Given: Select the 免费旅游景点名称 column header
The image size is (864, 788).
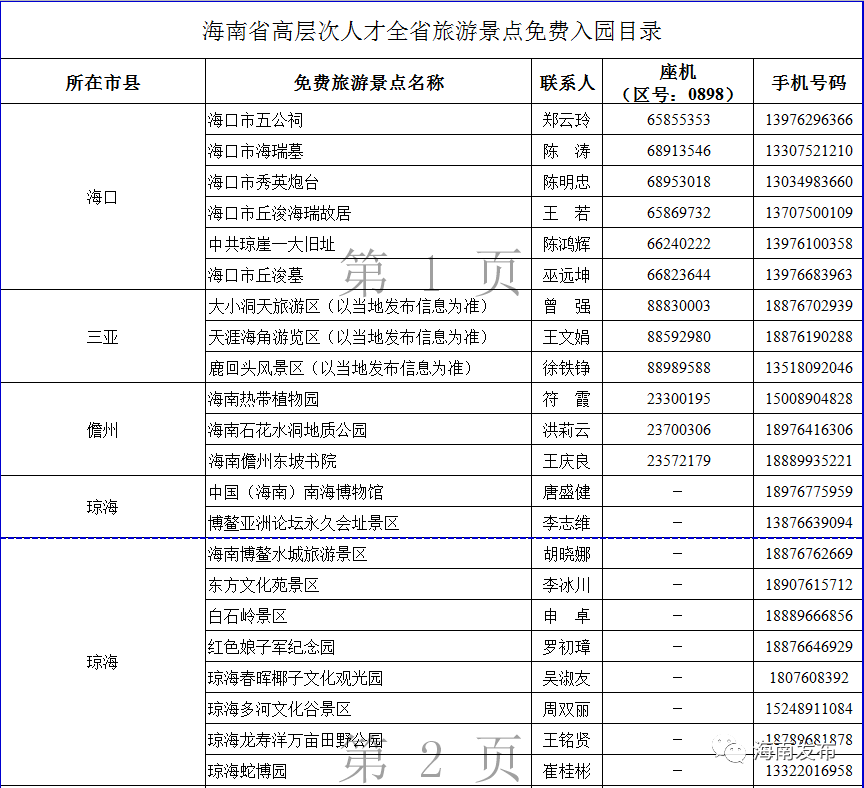Looking at the screenshot, I should pyautogui.click(x=369, y=82).
